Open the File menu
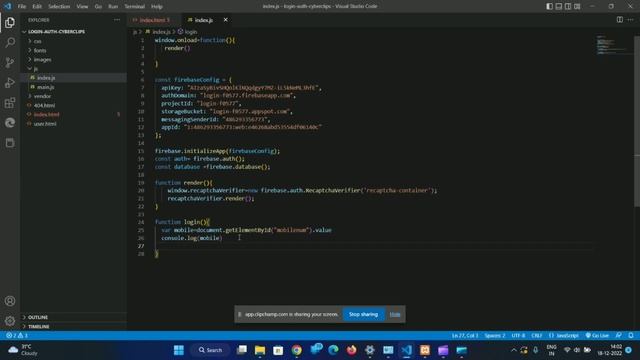 click(22, 7)
